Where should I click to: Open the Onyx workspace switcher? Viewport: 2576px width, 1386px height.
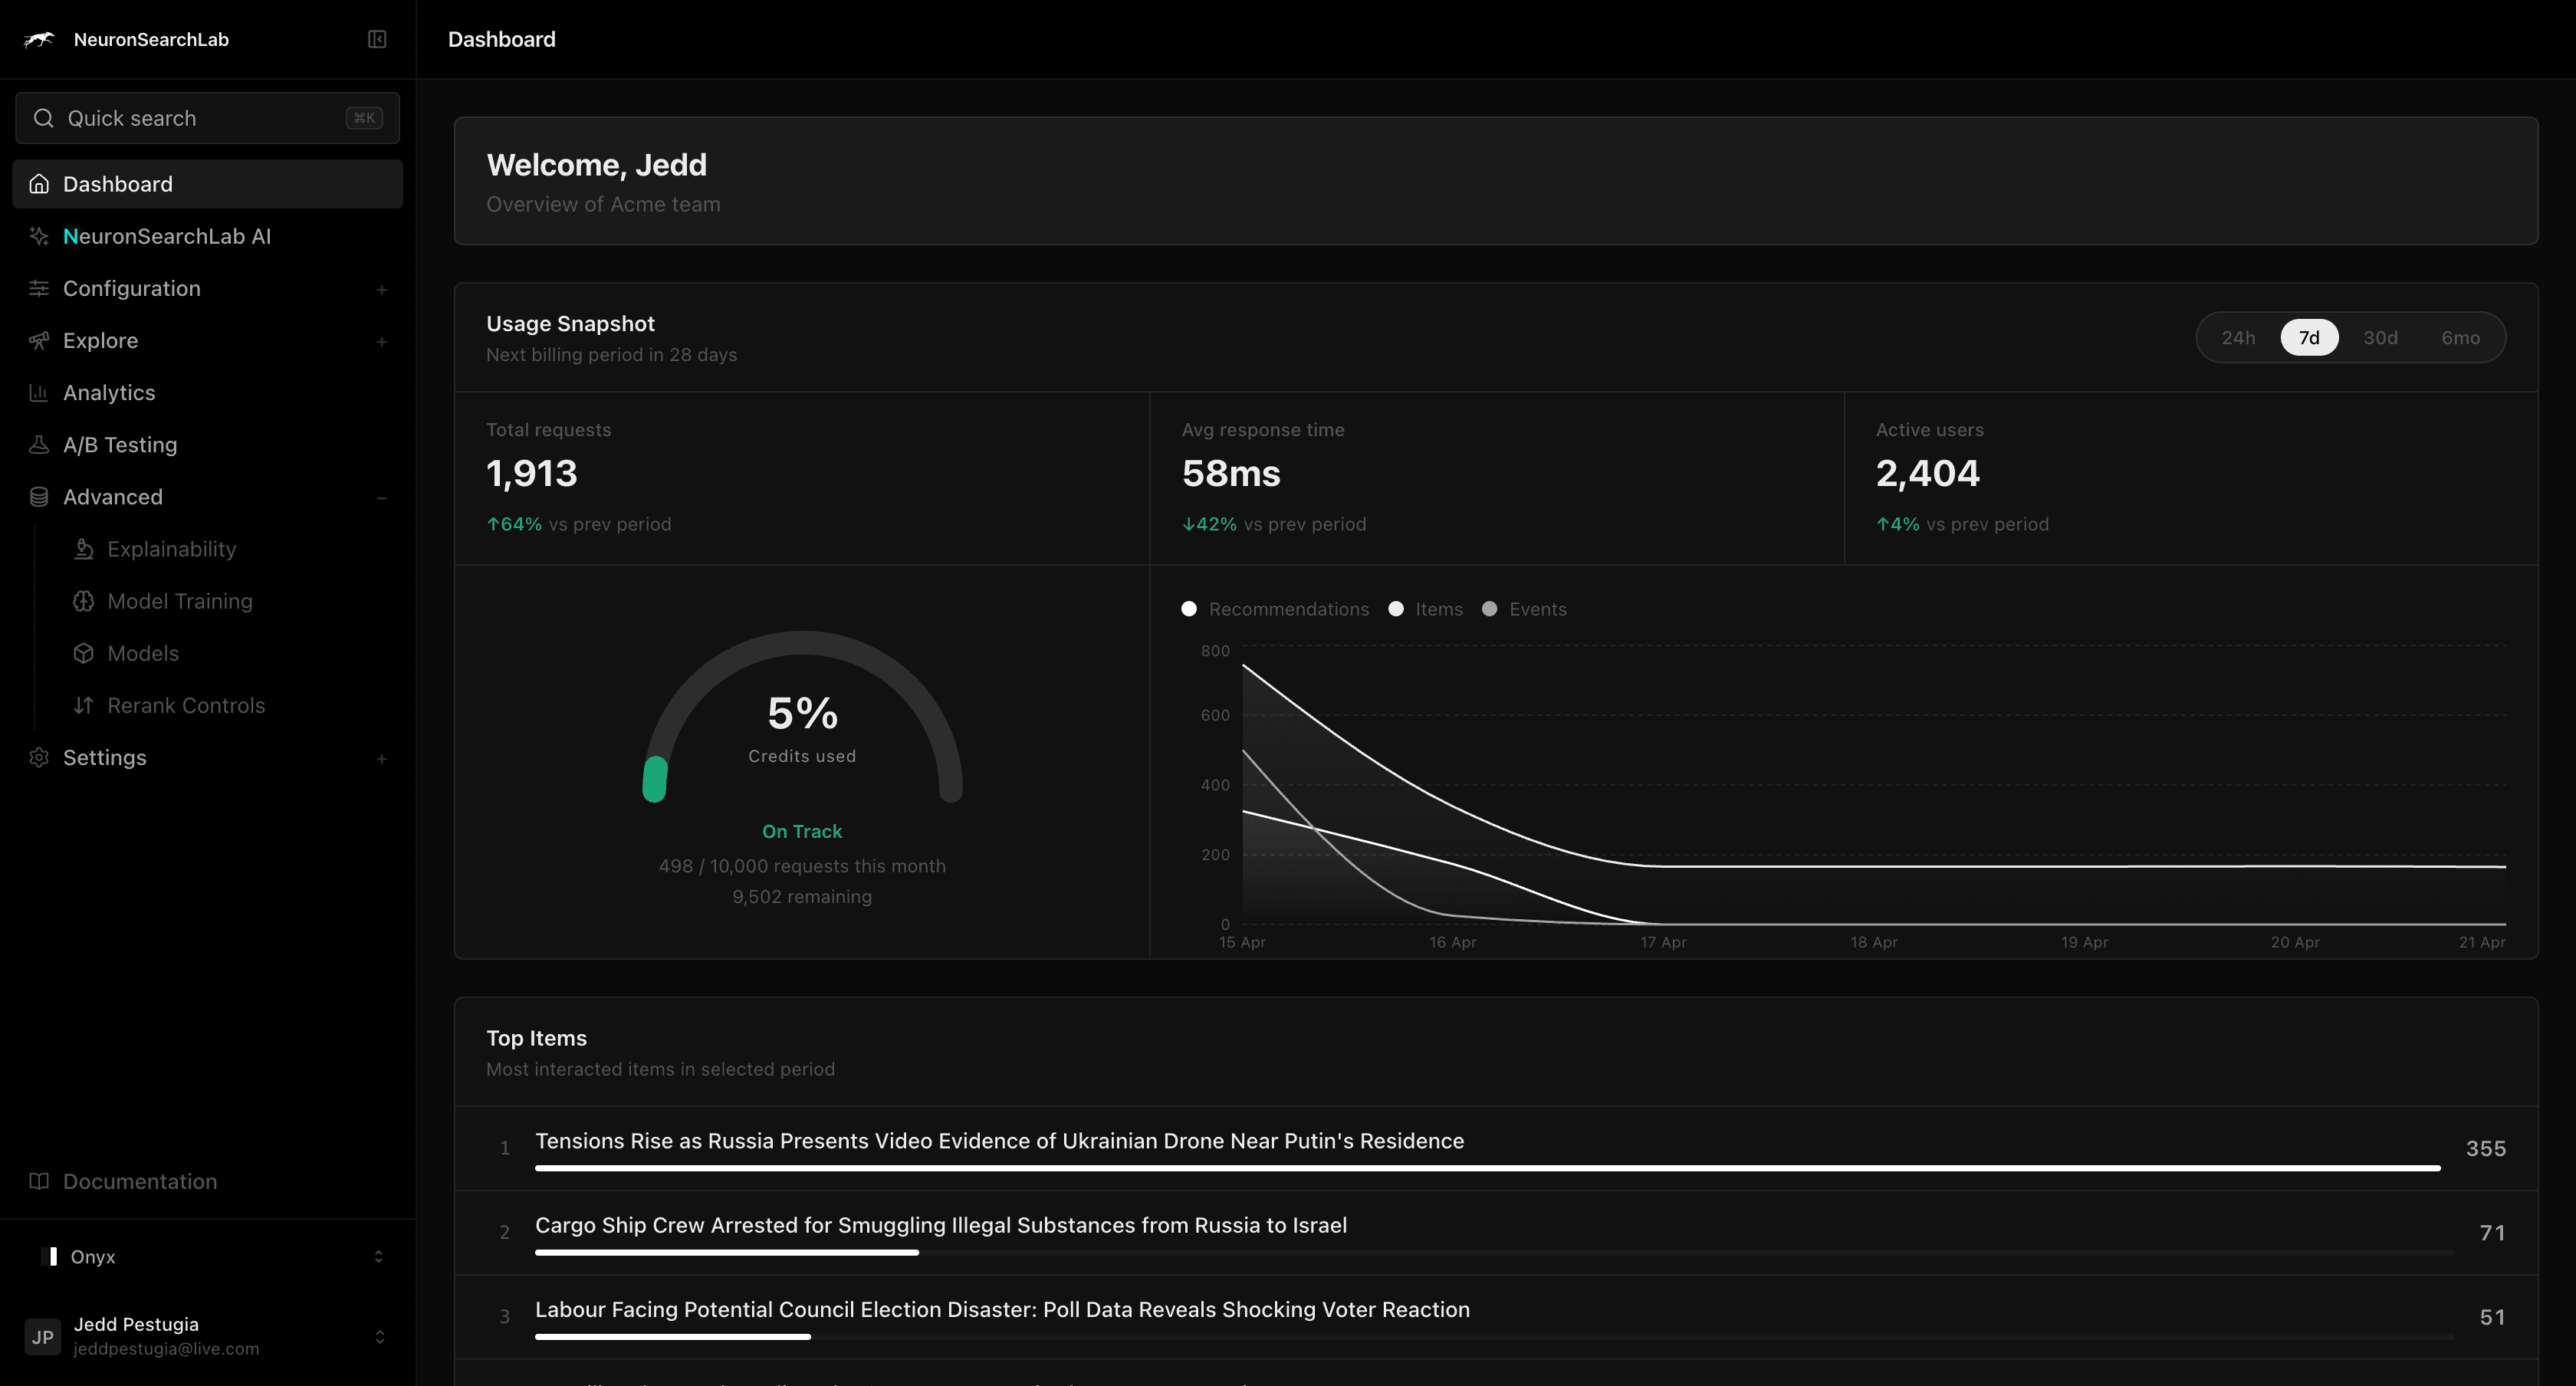pos(207,1256)
